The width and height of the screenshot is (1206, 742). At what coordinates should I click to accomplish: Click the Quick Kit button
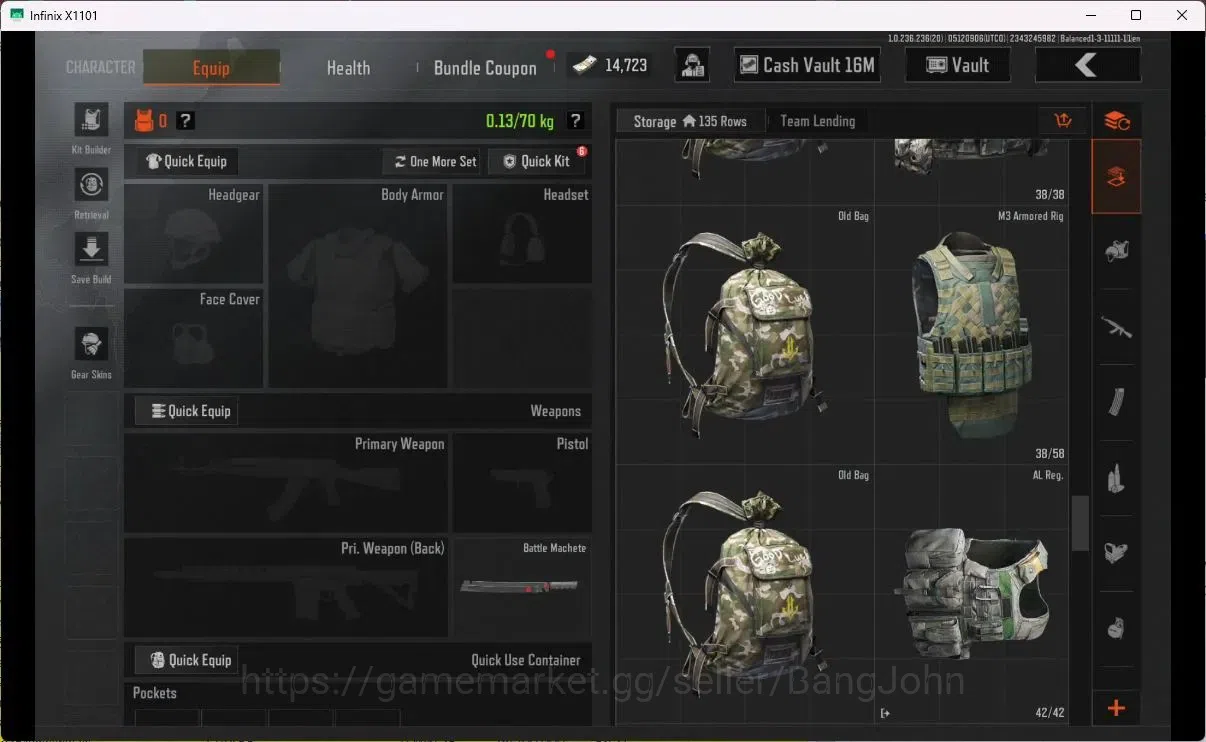(x=537, y=161)
